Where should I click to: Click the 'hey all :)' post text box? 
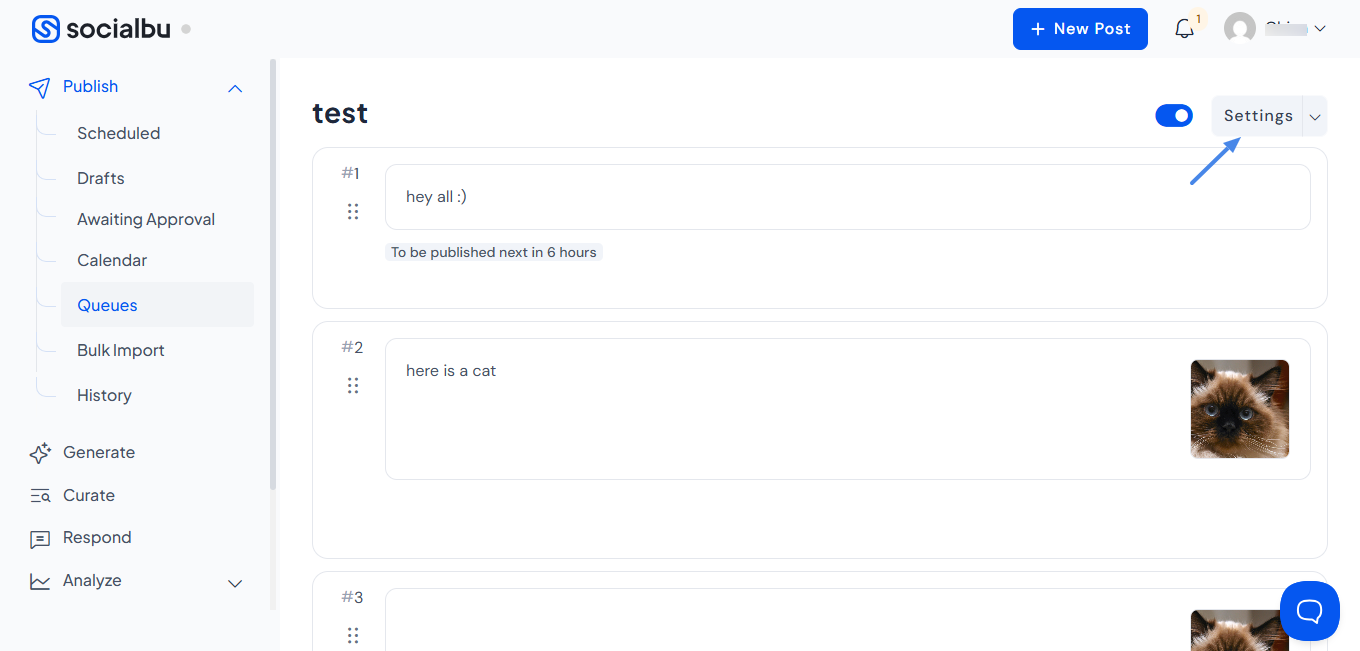coord(847,197)
